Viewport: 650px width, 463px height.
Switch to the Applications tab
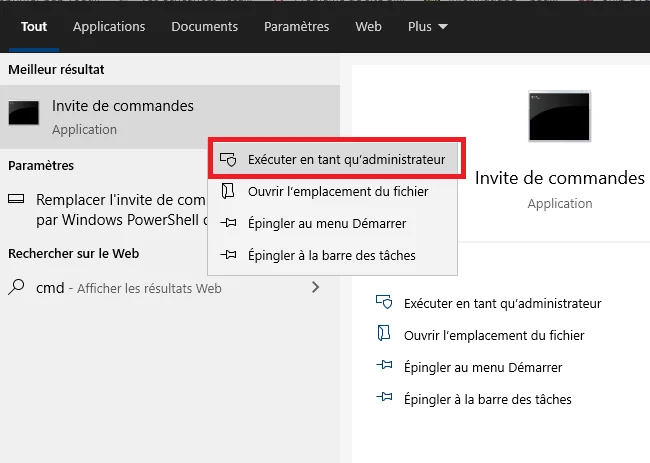(x=109, y=26)
